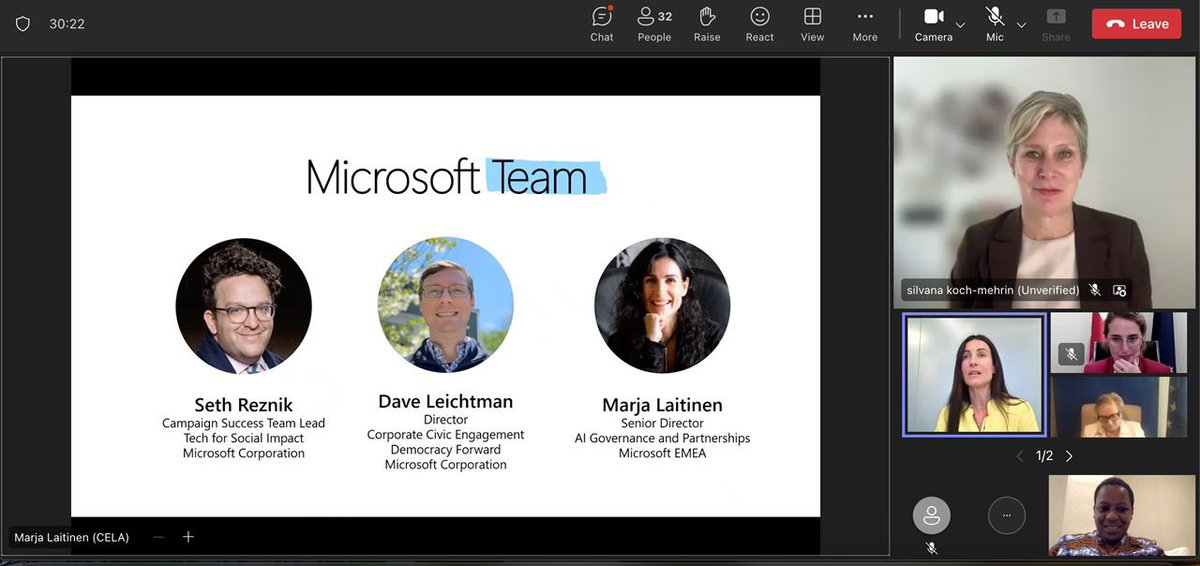Change the meeting View layout
This screenshot has height=566, width=1200.
[813, 24]
